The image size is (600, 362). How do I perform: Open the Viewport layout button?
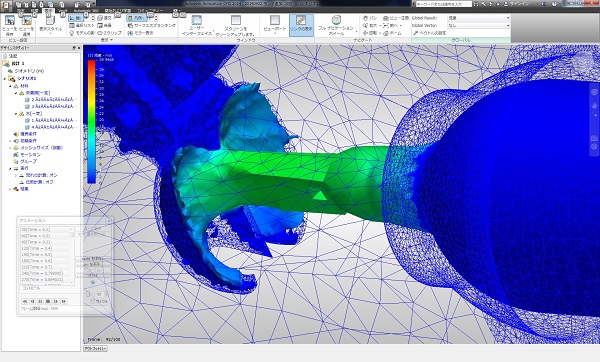(x=275, y=25)
